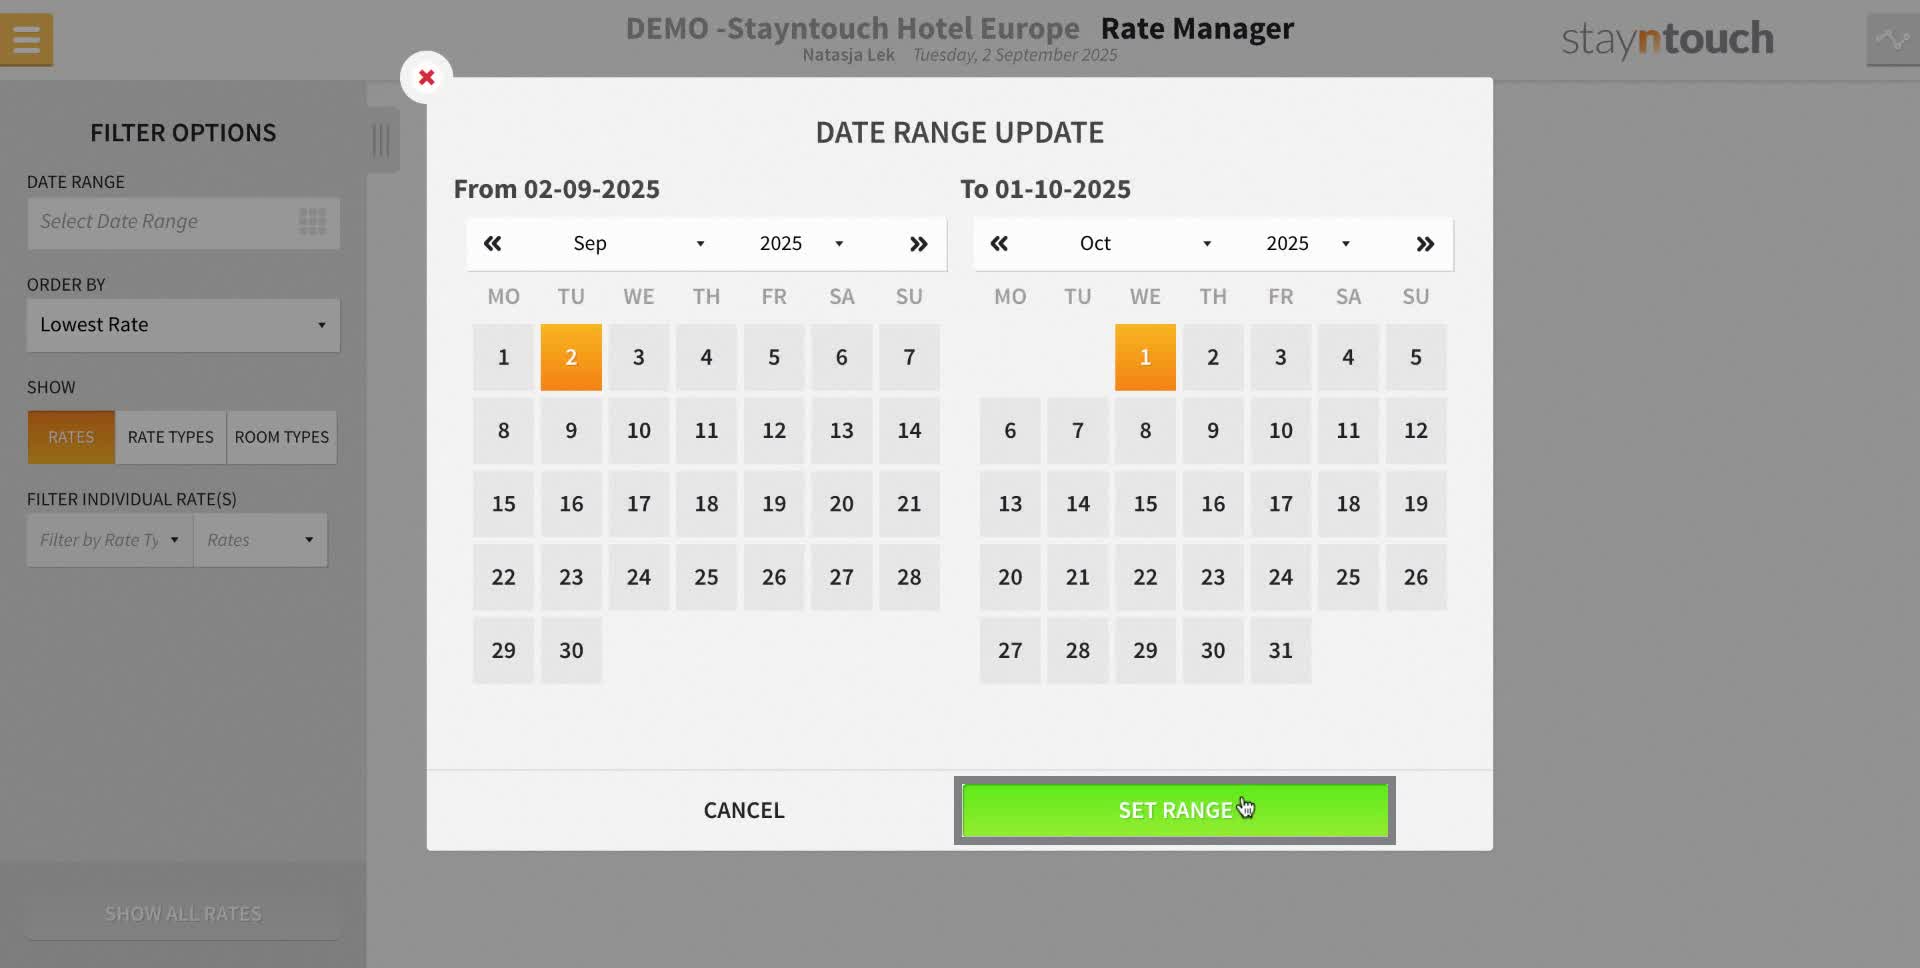This screenshot has height=968, width=1920.
Task: Select October 31 in To calendar
Action: (x=1281, y=650)
